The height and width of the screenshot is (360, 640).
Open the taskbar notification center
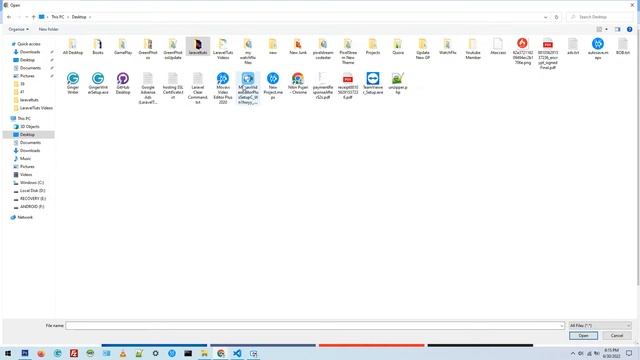click(629, 353)
